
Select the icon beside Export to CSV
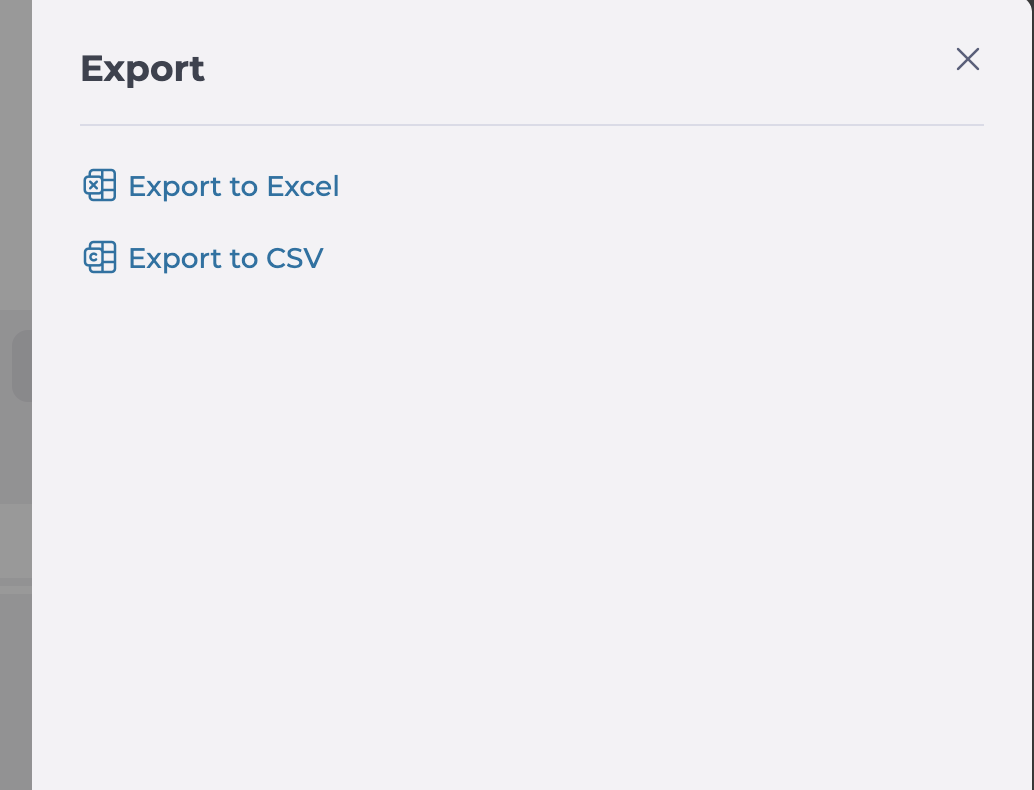click(100, 257)
